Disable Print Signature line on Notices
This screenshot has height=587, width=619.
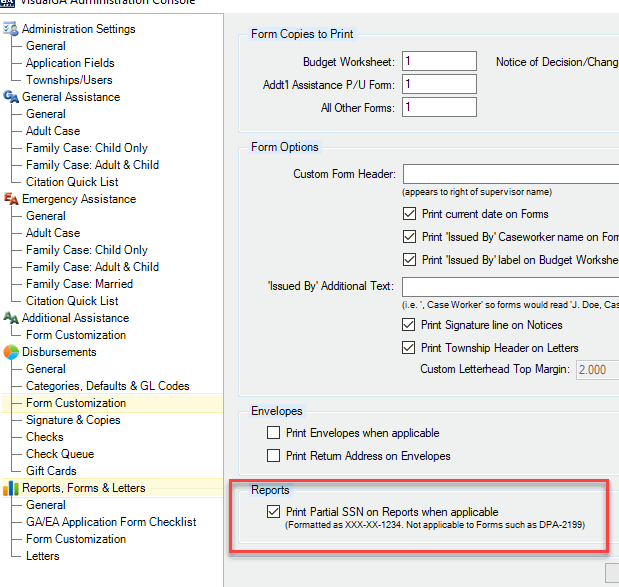click(409, 324)
